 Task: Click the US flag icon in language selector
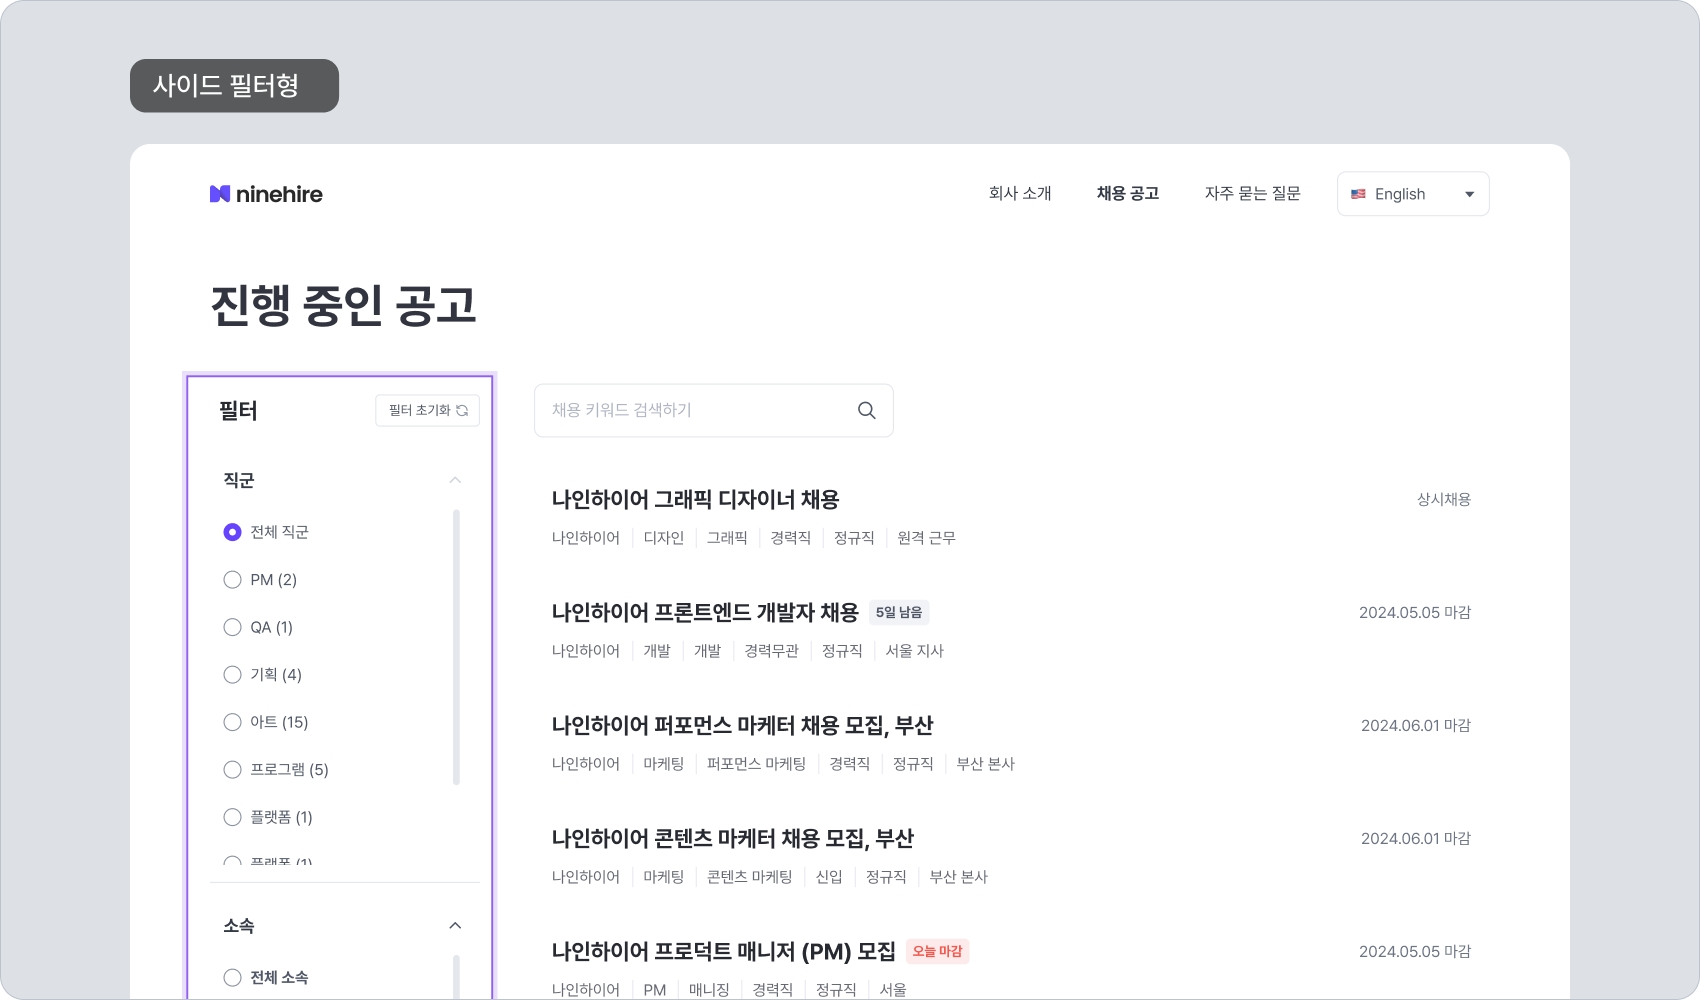1358,194
